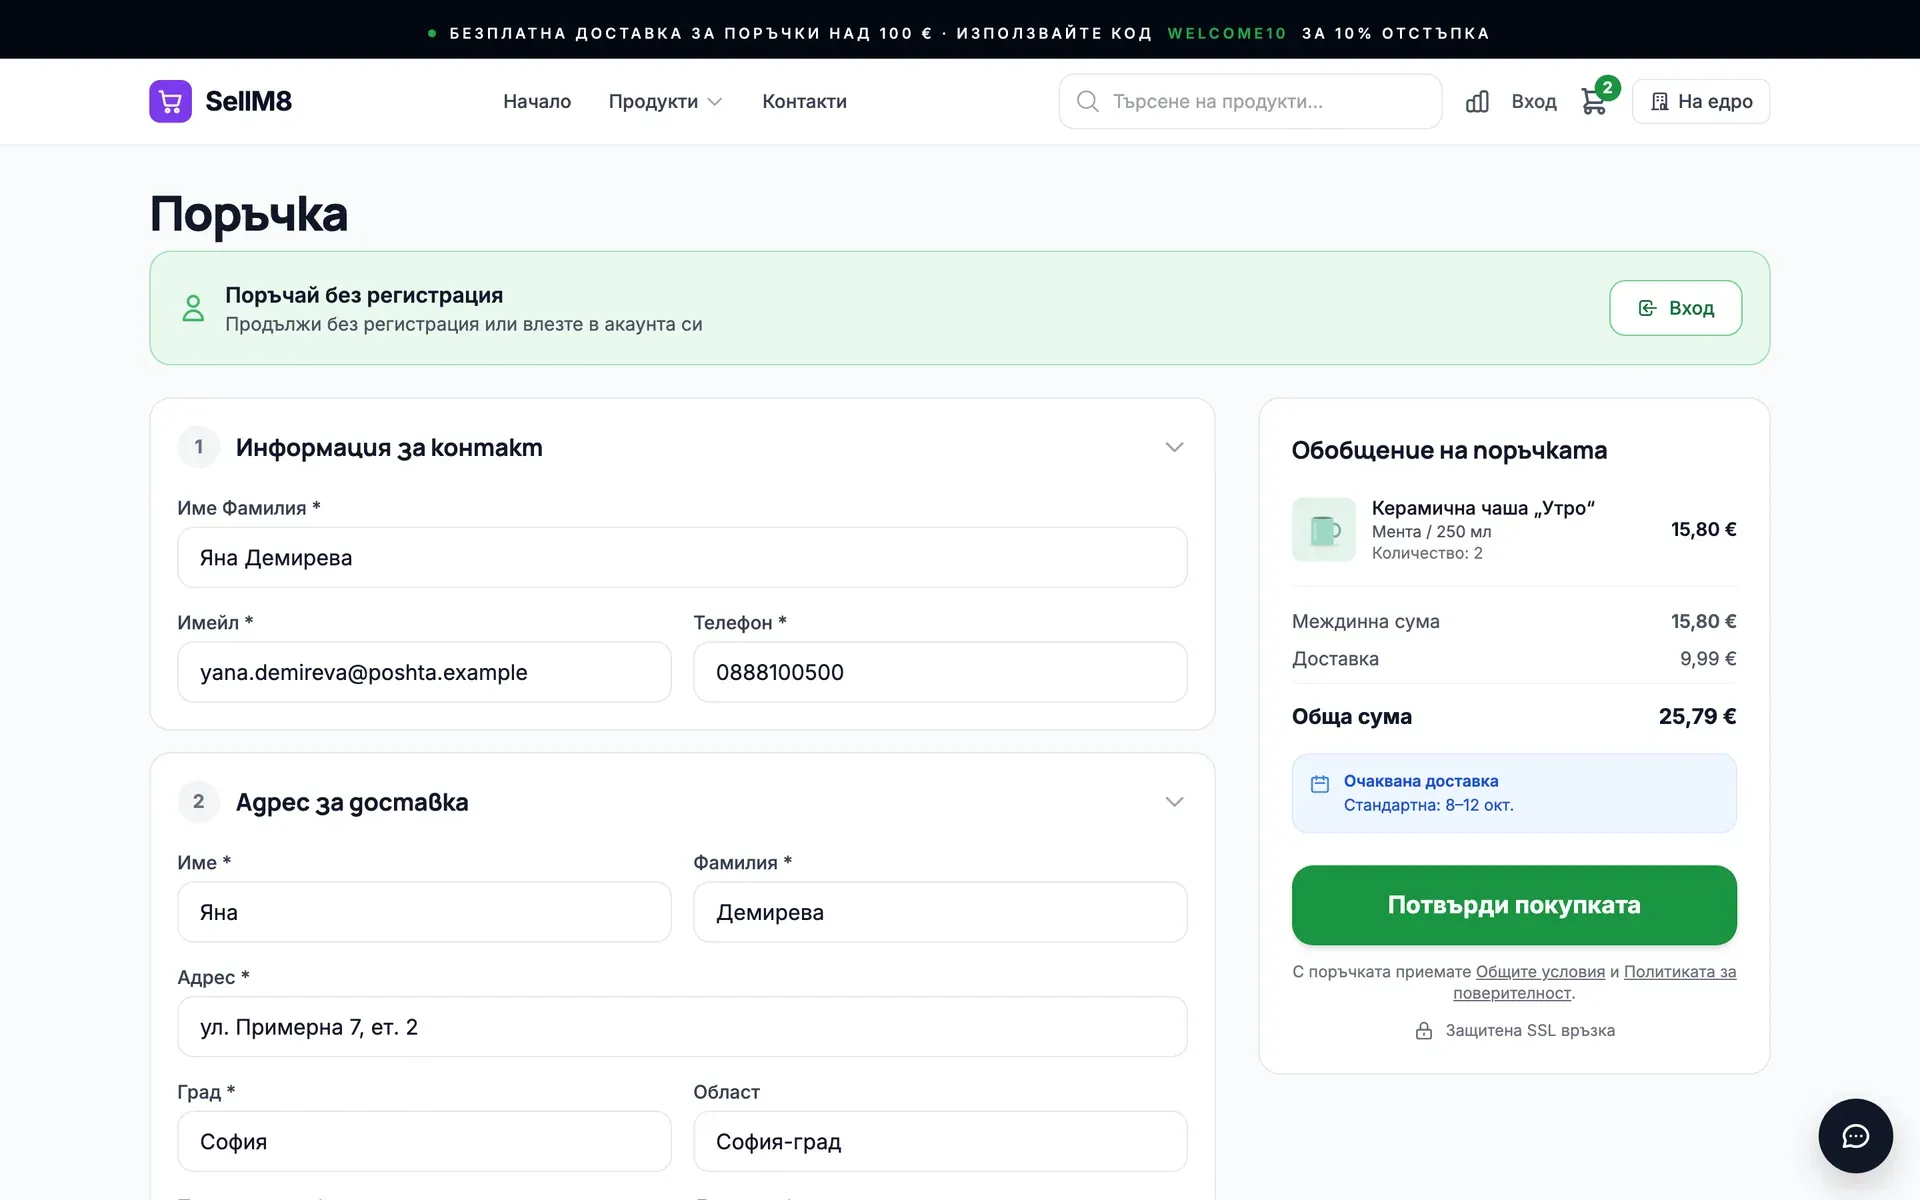Screen dimensions: 1920x1200
Task: Open the live chat bubble icon
Action: pos(1855,1136)
